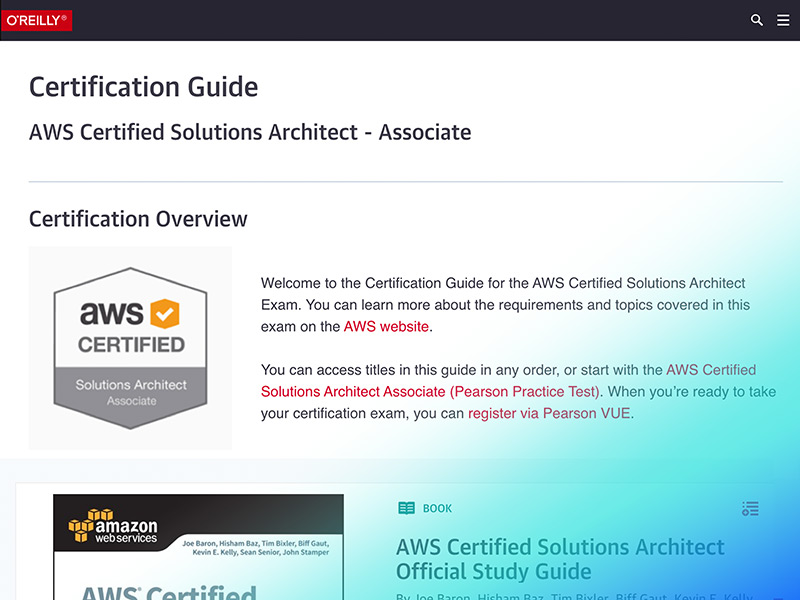
Task: Open the register via Pearson VUE link
Action: click(549, 413)
